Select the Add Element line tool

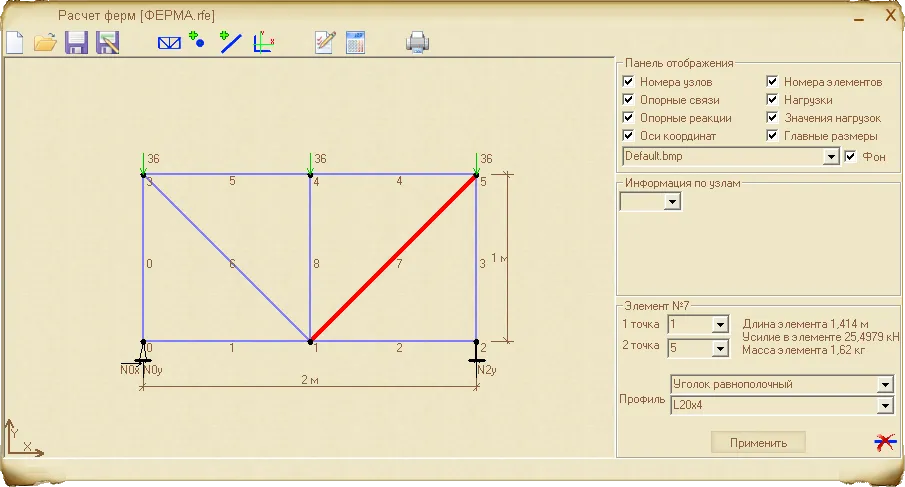[x=230, y=42]
